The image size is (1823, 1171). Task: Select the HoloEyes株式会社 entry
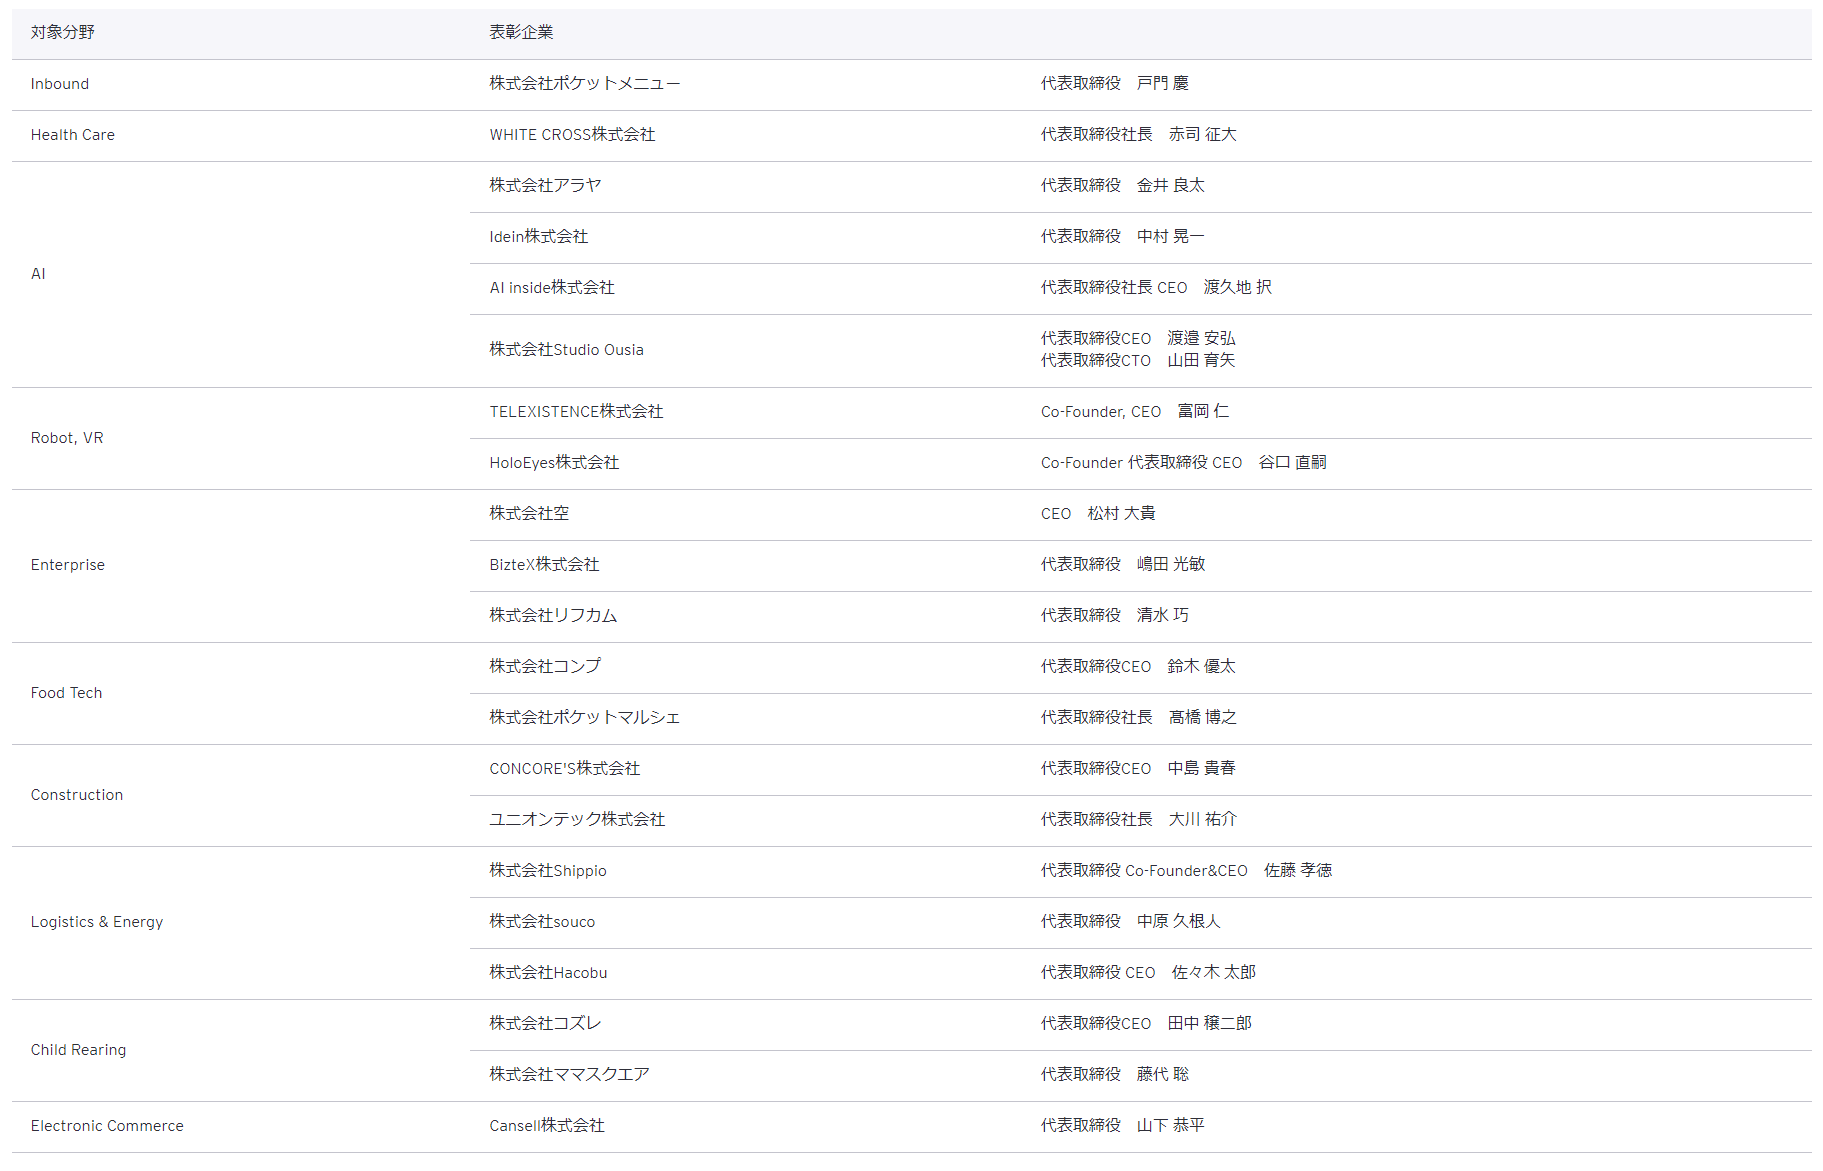[x=554, y=463]
